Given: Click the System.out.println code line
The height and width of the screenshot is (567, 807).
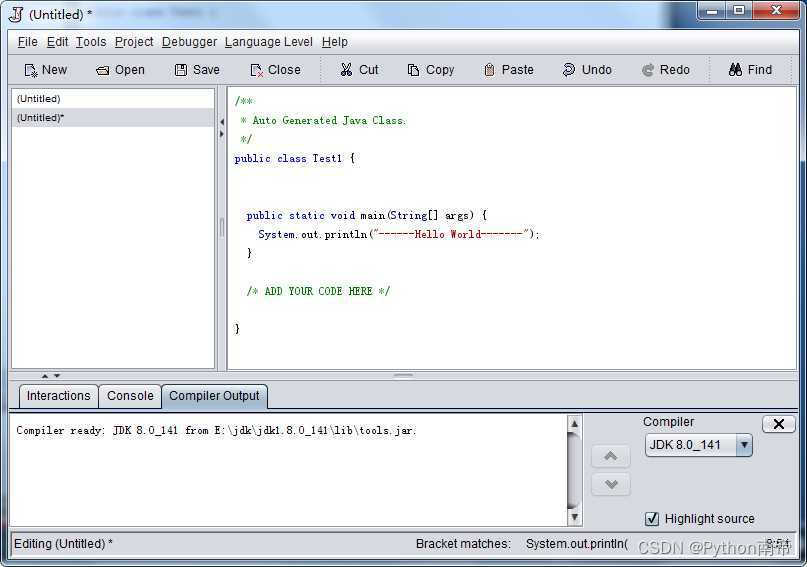Looking at the screenshot, I should [399, 235].
